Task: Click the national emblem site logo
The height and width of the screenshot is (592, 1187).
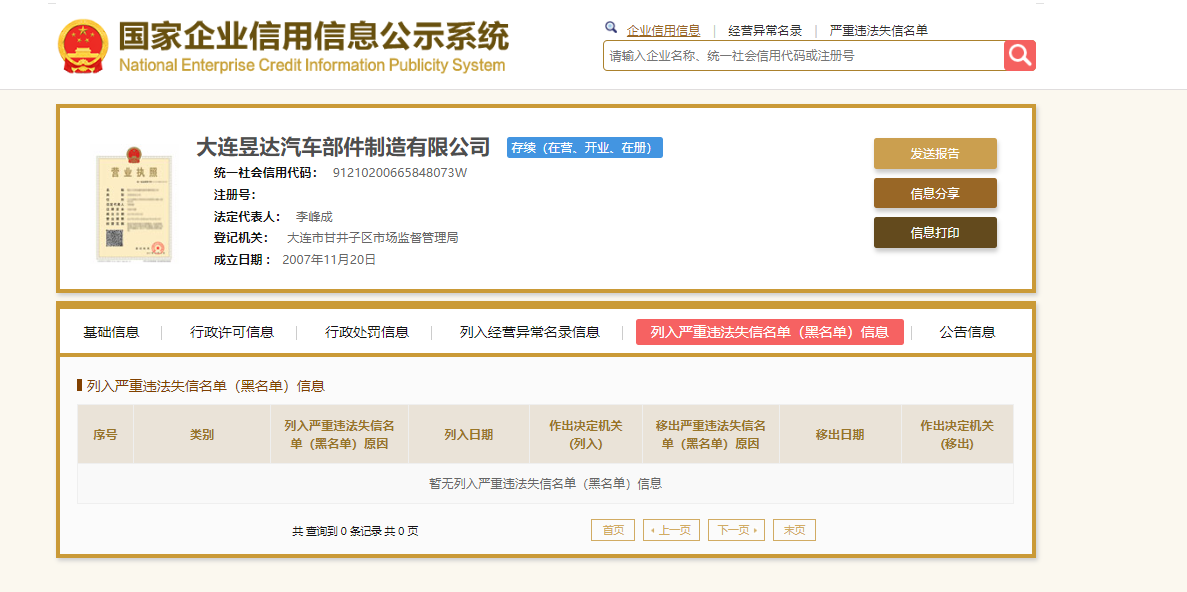Action: (83, 46)
